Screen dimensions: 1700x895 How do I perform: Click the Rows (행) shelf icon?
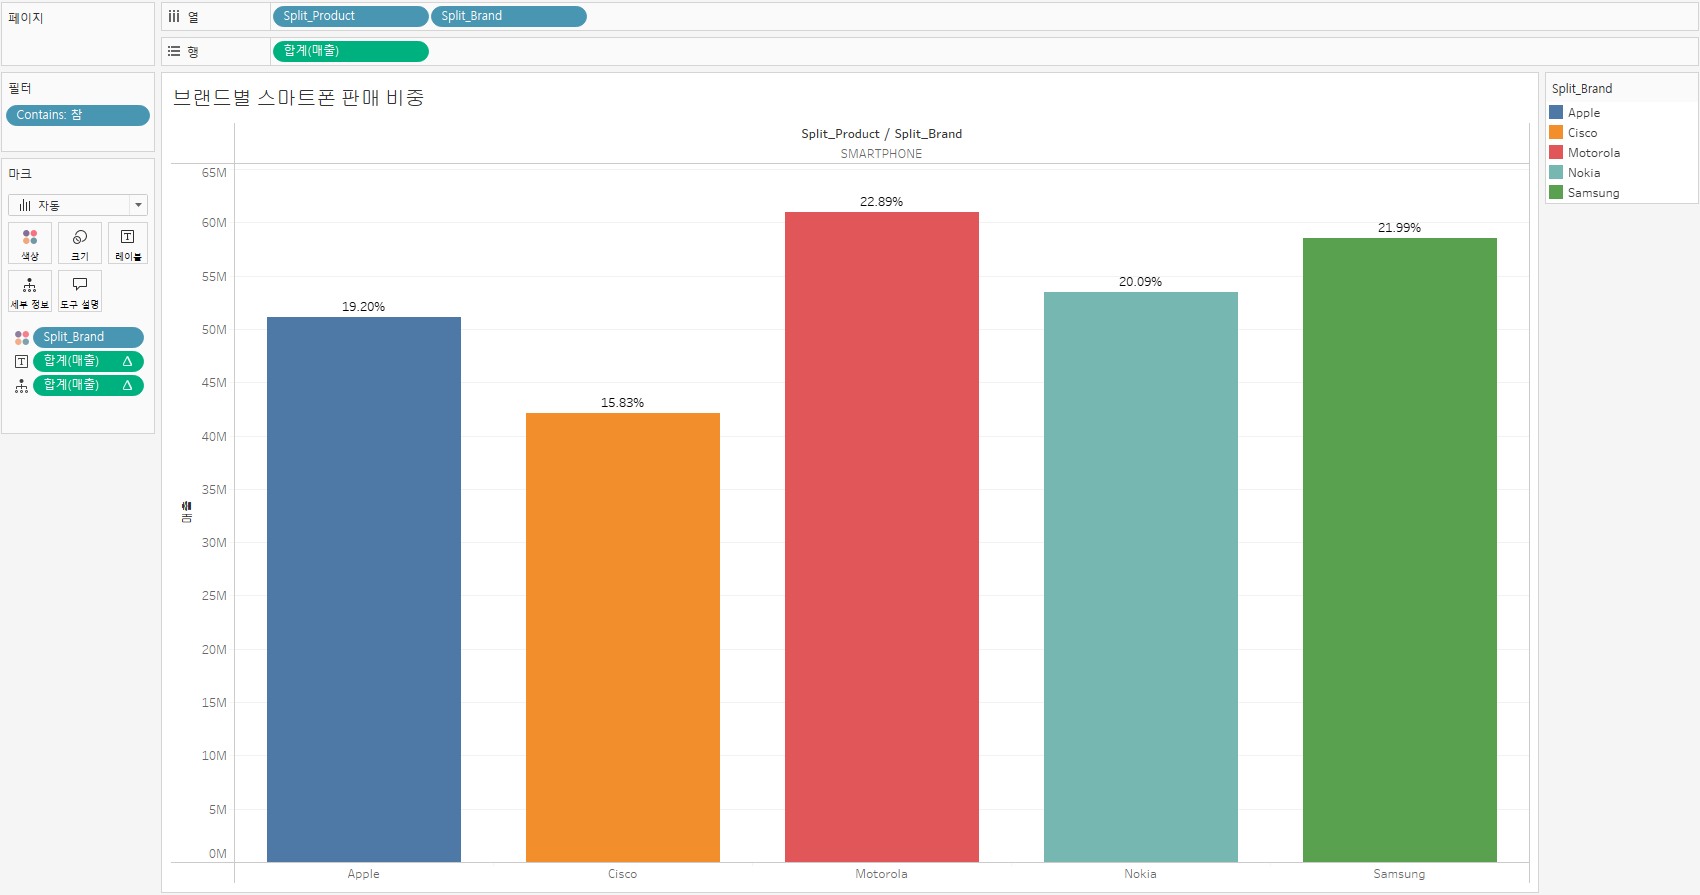pyautogui.click(x=174, y=51)
